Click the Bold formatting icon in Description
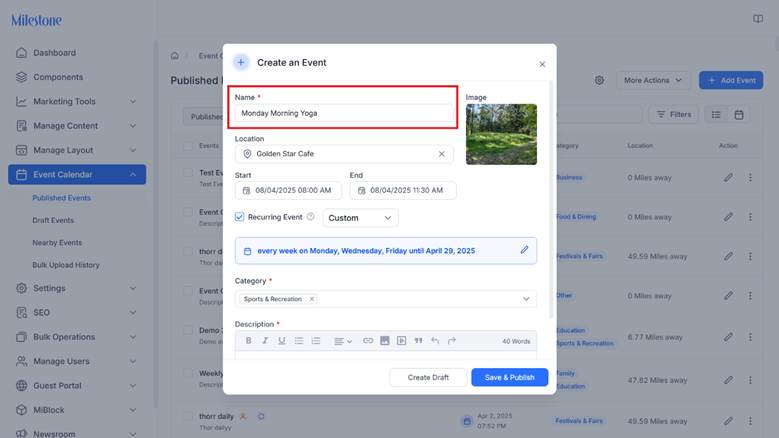Viewport: 779px width, 438px height. (248, 341)
